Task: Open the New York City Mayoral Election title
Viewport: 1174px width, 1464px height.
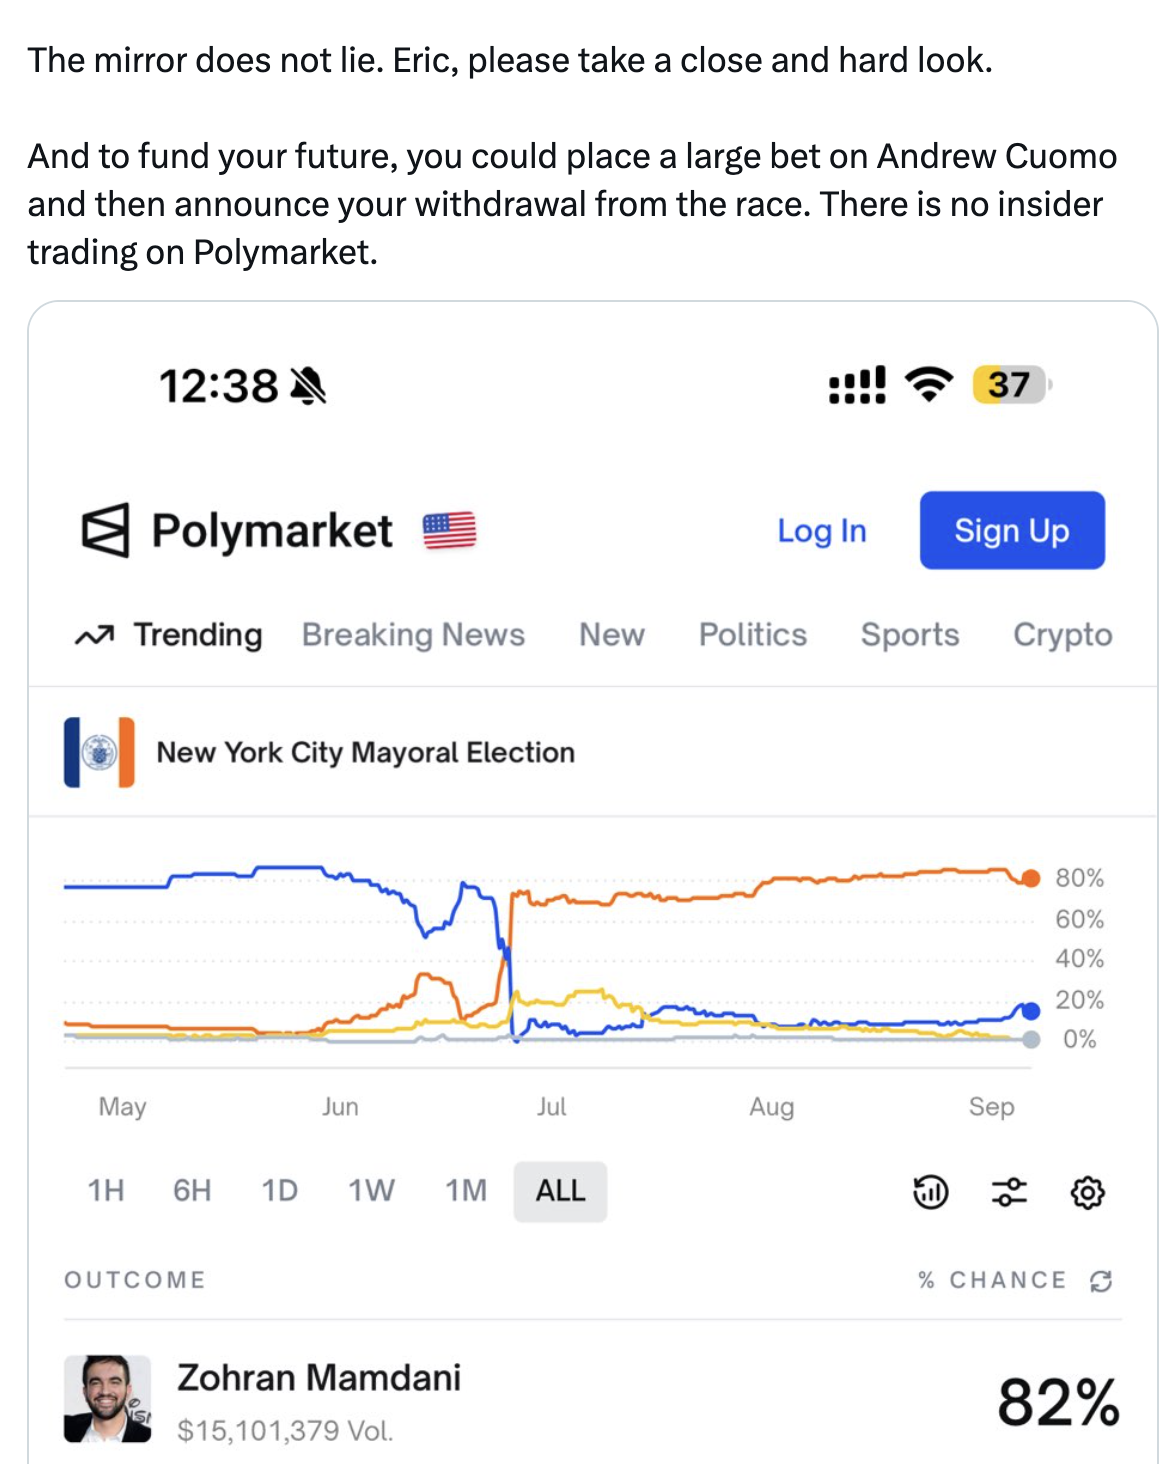Action: (365, 752)
